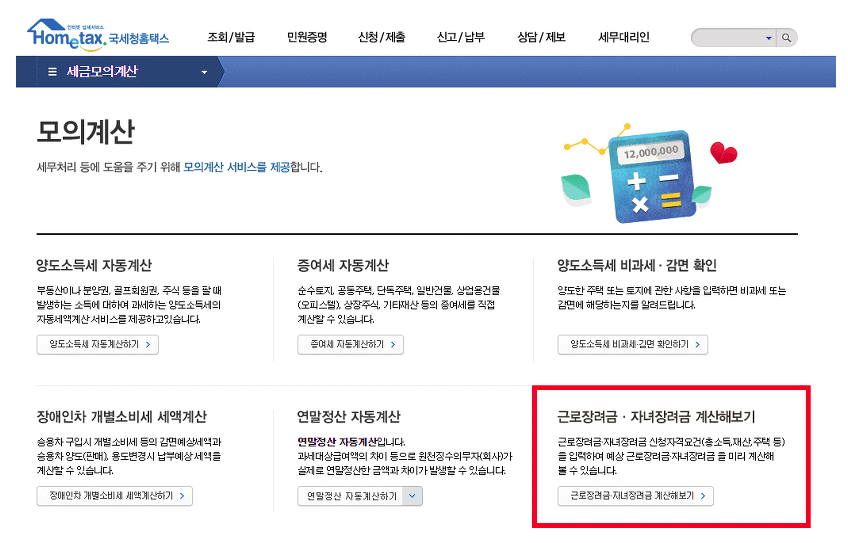Viewport: 848px width, 543px height.
Task: Click the 증여세 자동계산하기 button
Action: click(350, 345)
